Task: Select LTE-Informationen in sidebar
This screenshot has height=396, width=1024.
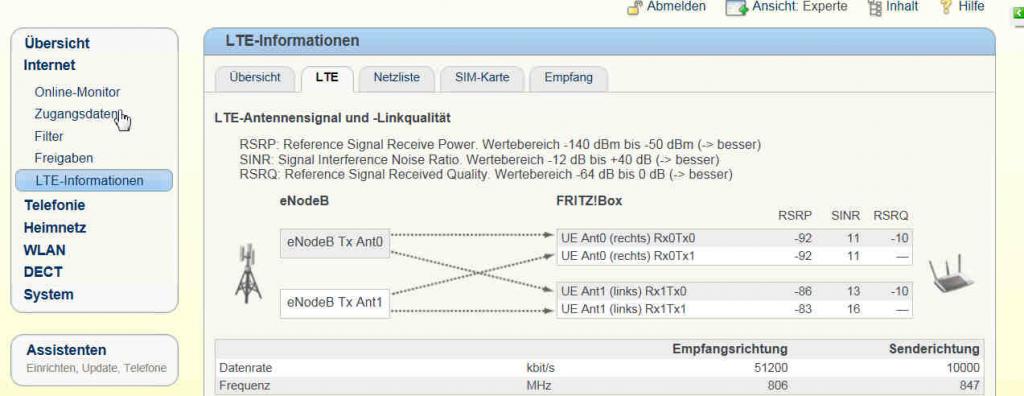Action: [x=94, y=180]
